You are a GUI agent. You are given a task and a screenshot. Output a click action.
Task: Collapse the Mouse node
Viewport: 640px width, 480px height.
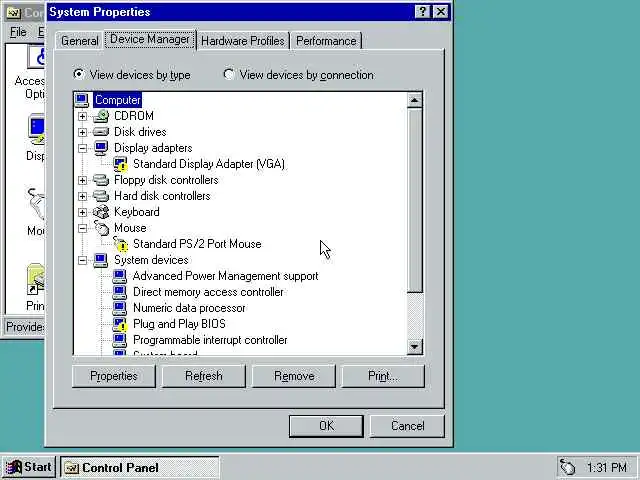[82, 228]
